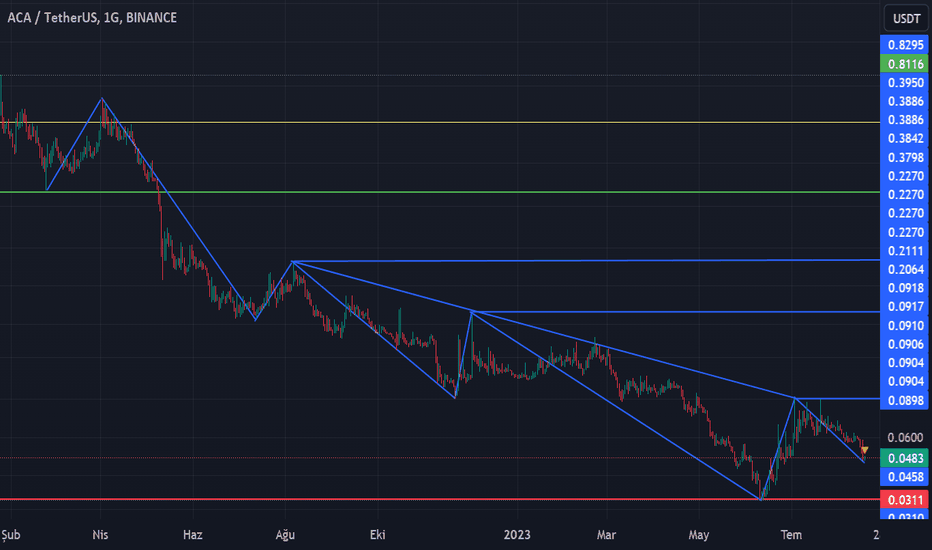Click the red 0.0311 price label
The image size is (932, 550).
[906, 499]
